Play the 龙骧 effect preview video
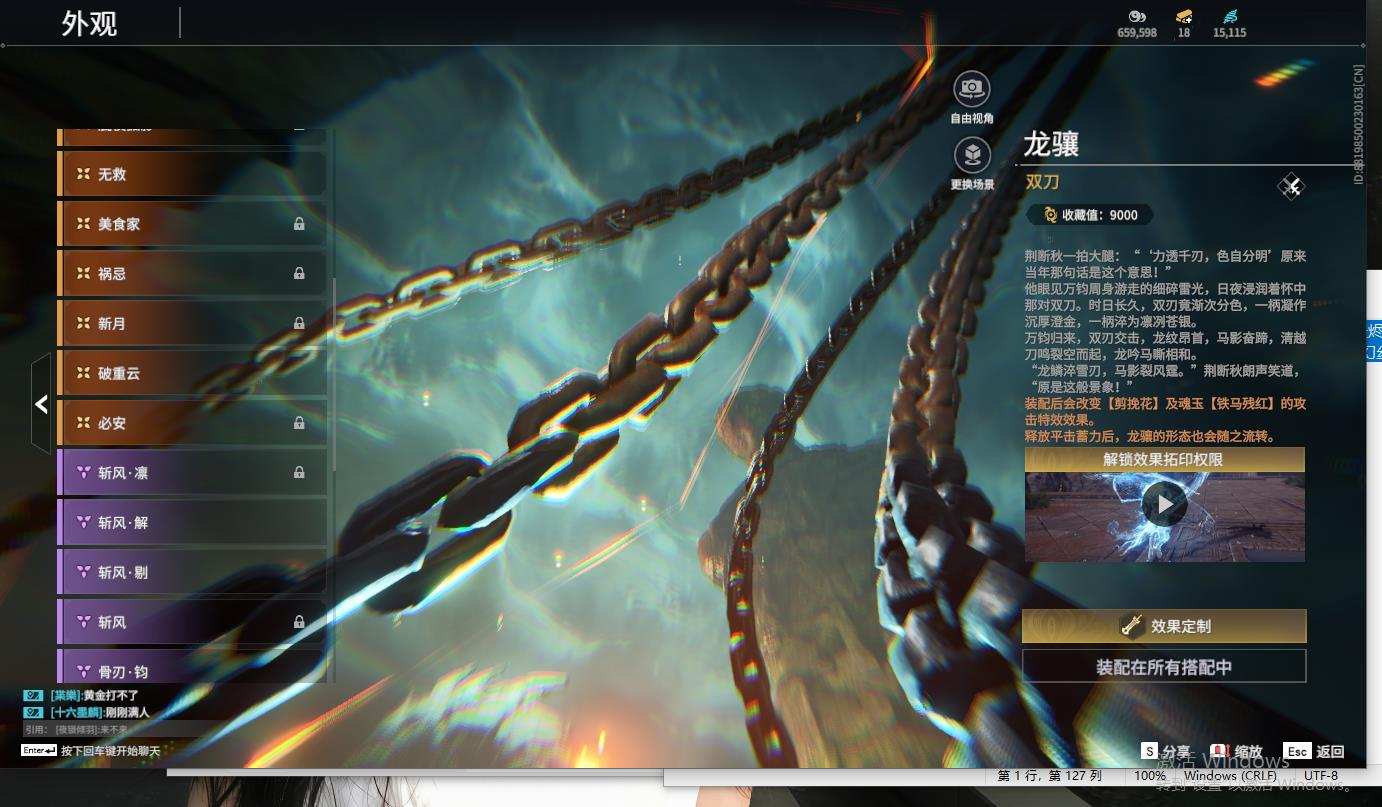Screen dimensions: 1382x807 point(1164,505)
